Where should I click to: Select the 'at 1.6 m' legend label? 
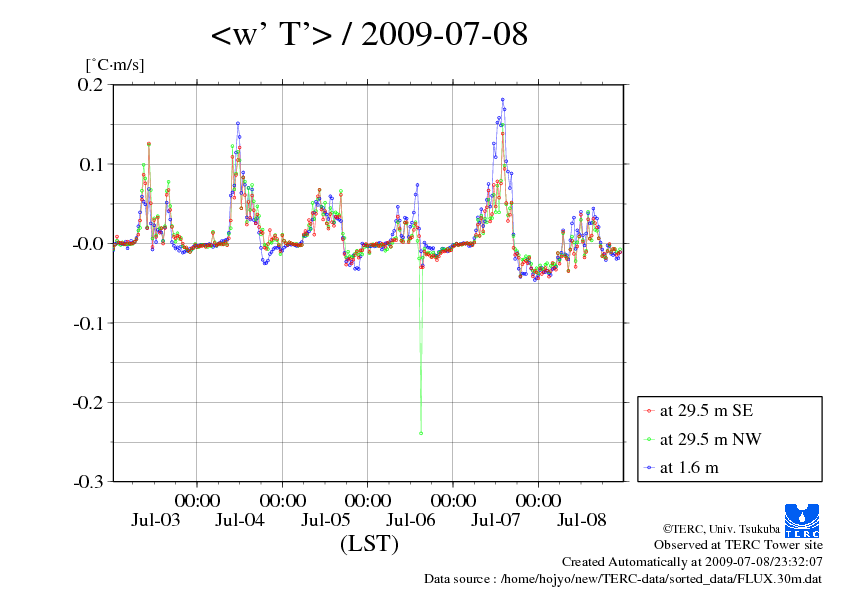point(689,468)
